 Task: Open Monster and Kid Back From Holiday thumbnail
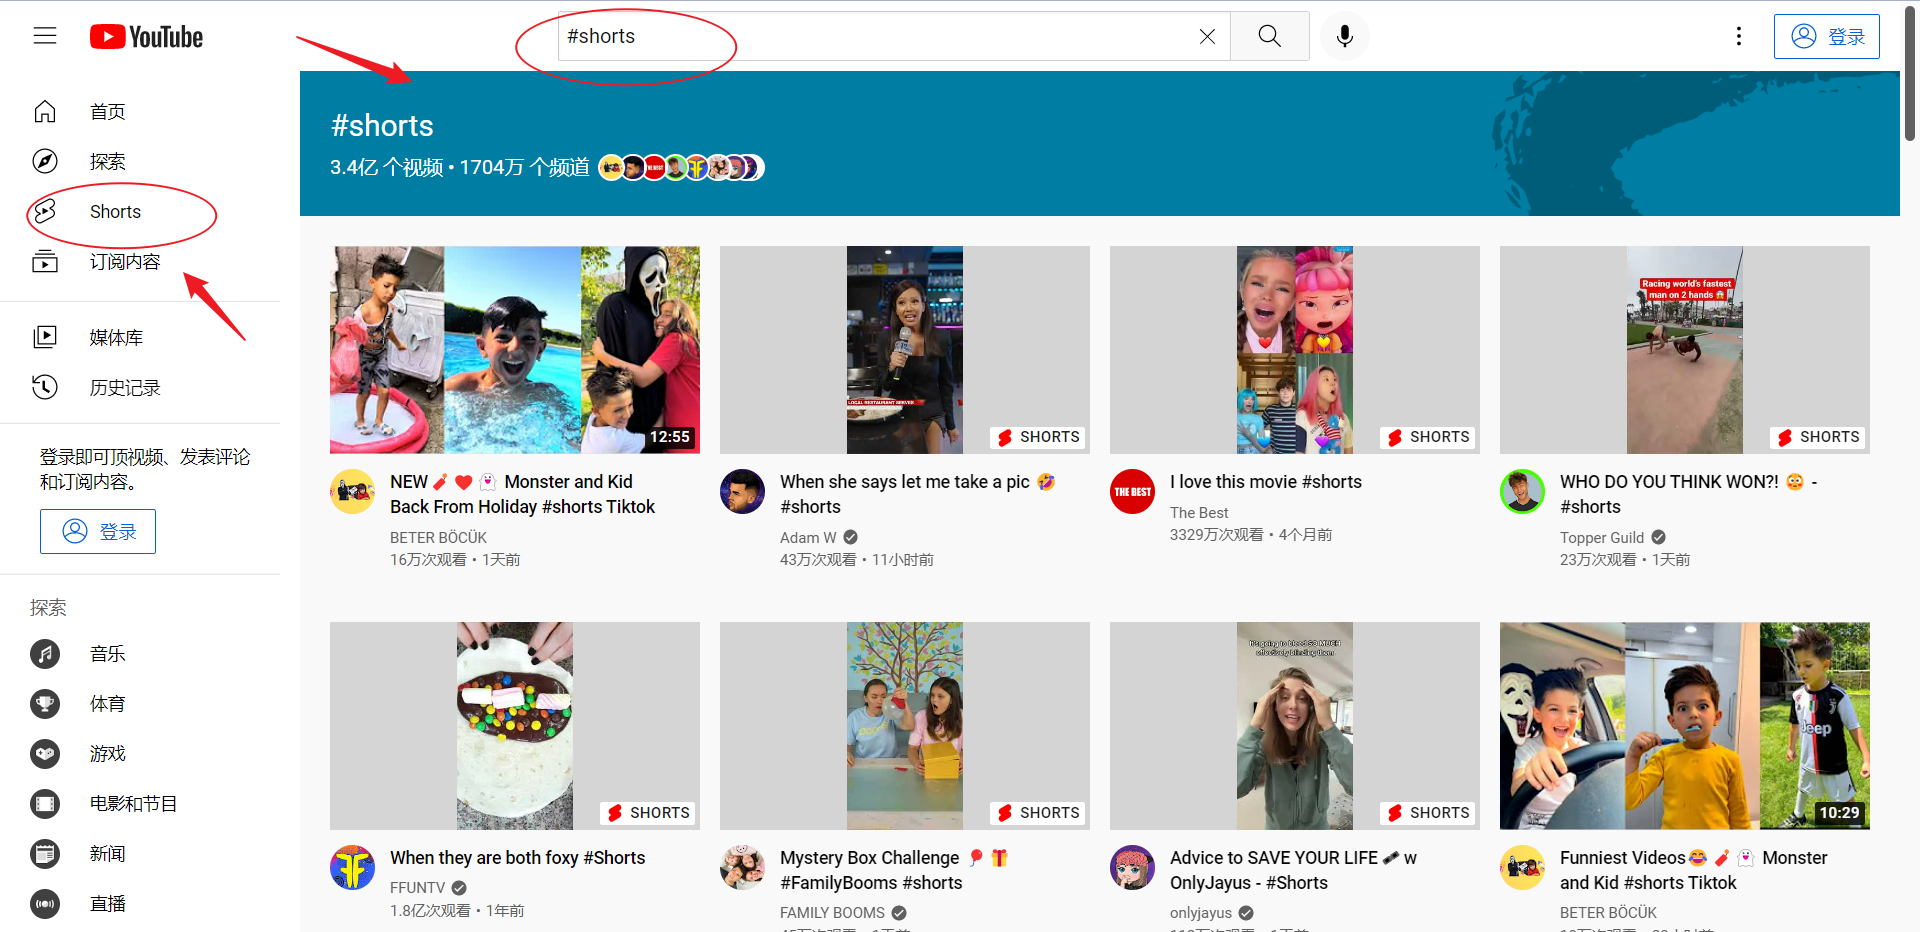(x=515, y=350)
